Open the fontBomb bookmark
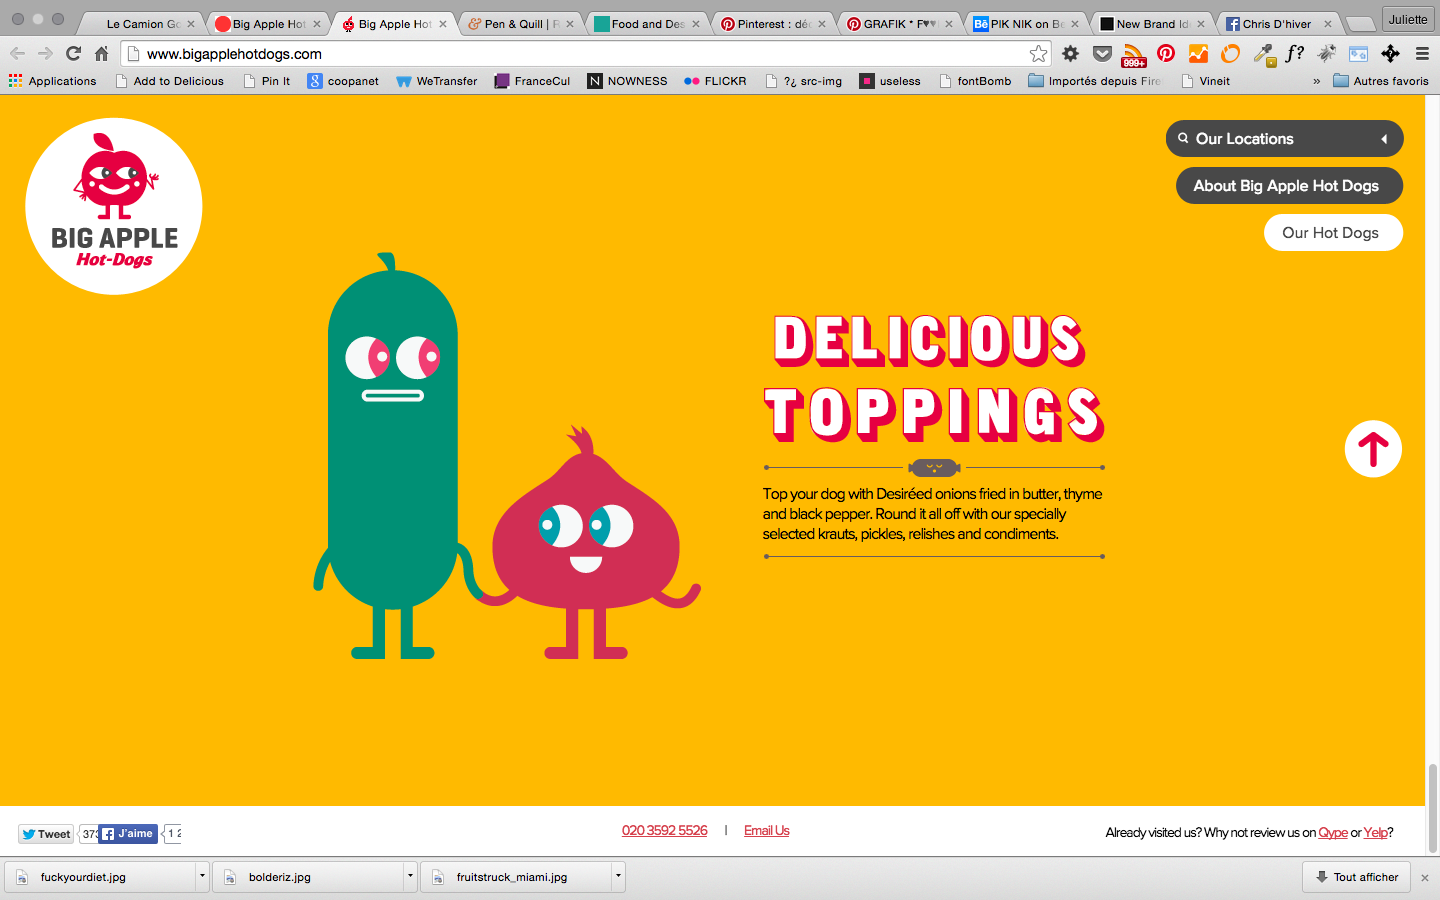This screenshot has height=900, width=1440. click(x=975, y=81)
